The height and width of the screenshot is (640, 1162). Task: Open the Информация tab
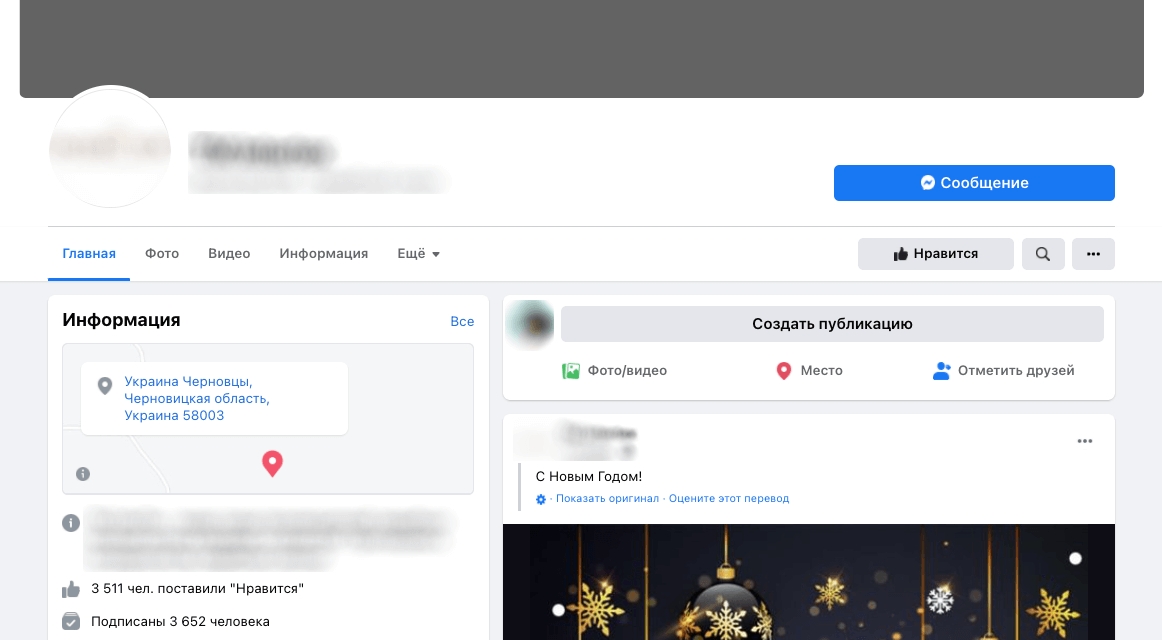tap(324, 253)
